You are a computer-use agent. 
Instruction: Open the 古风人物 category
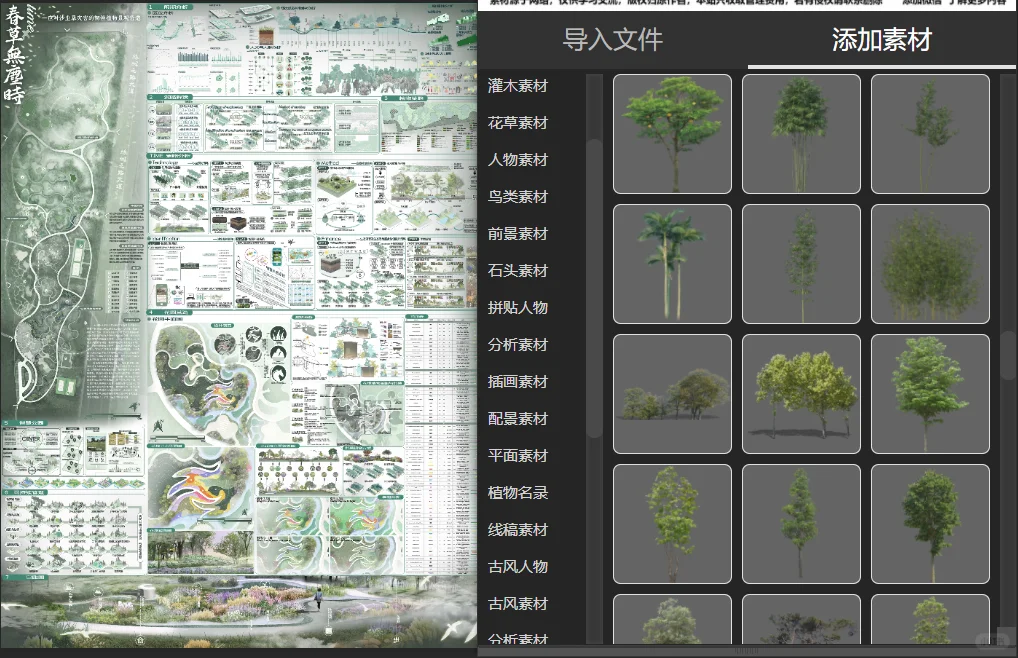(516, 566)
